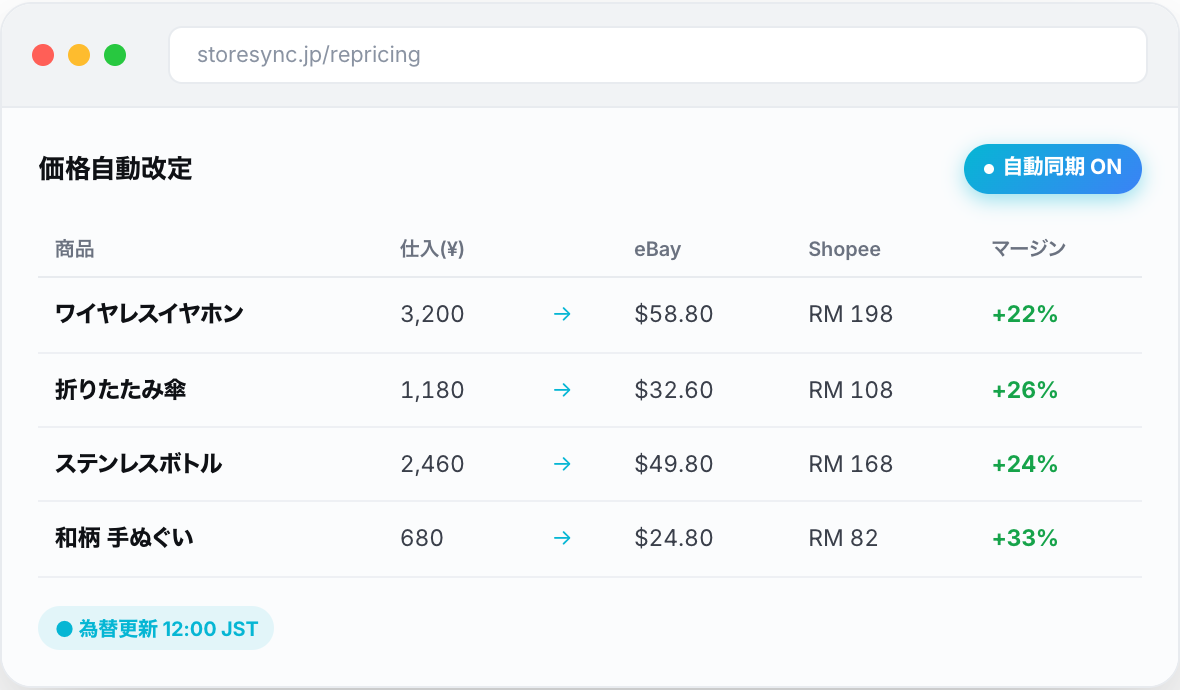Image resolution: width=1180 pixels, height=690 pixels.
Task: Click the arrow icon in ステンレスボトル row
Action: coord(562,464)
